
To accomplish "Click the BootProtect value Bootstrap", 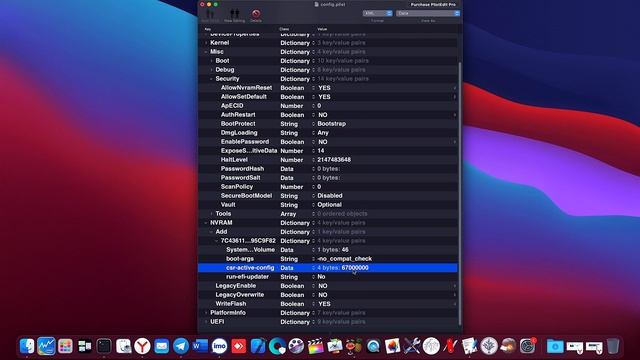I will tap(331, 124).
